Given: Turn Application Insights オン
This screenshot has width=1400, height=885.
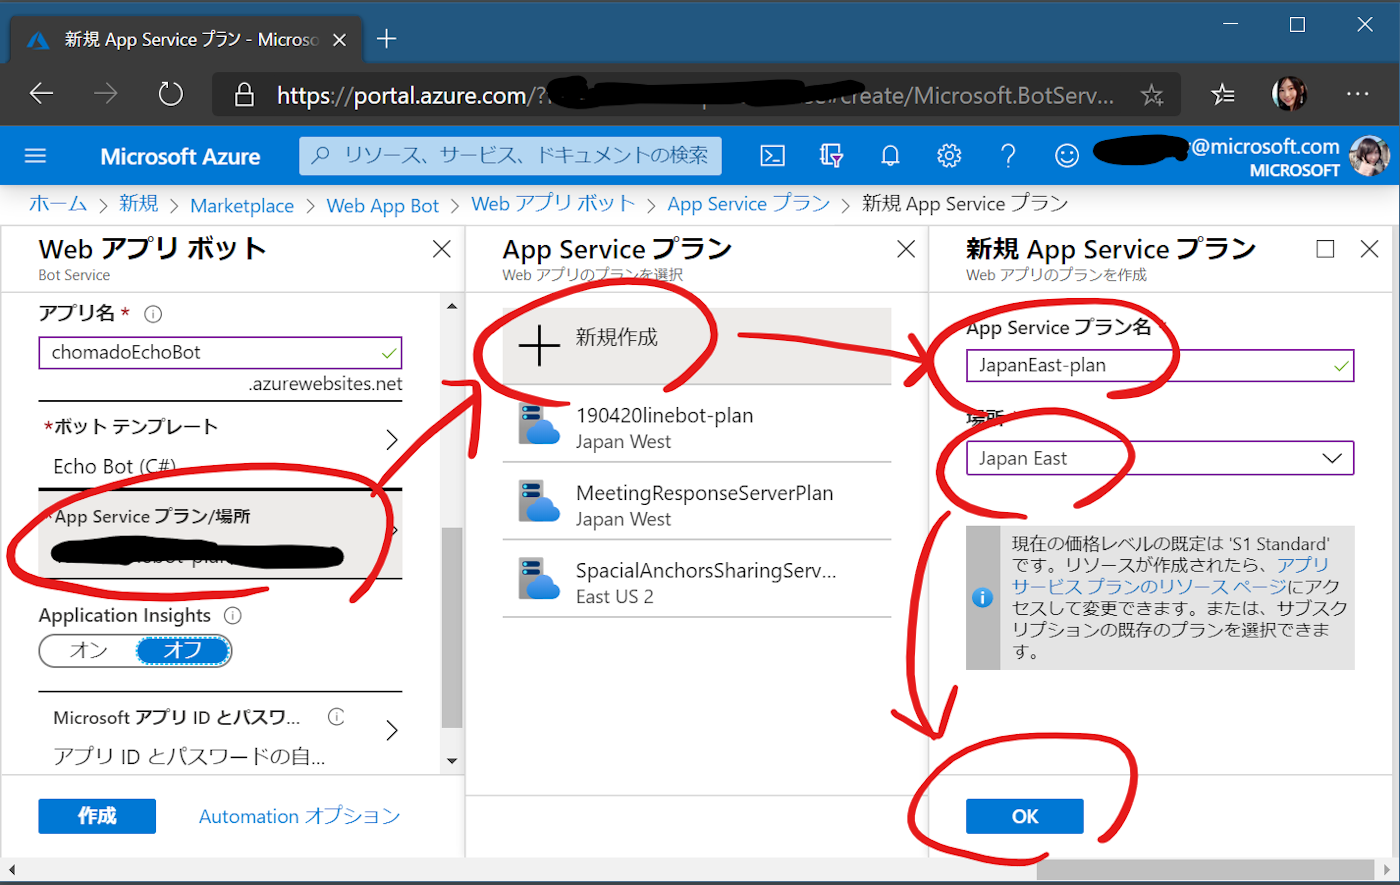Looking at the screenshot, I should tap(88, 650).
